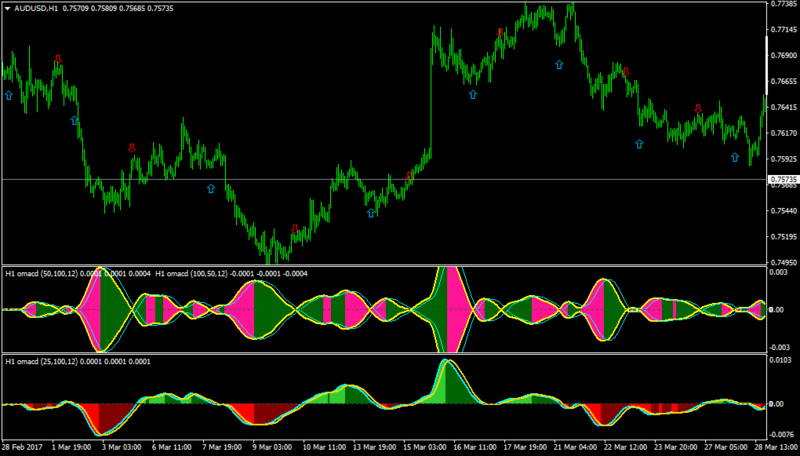Click the 3 Mar 03:00 time label
This screenshot has width=800, height=456.
121,447
